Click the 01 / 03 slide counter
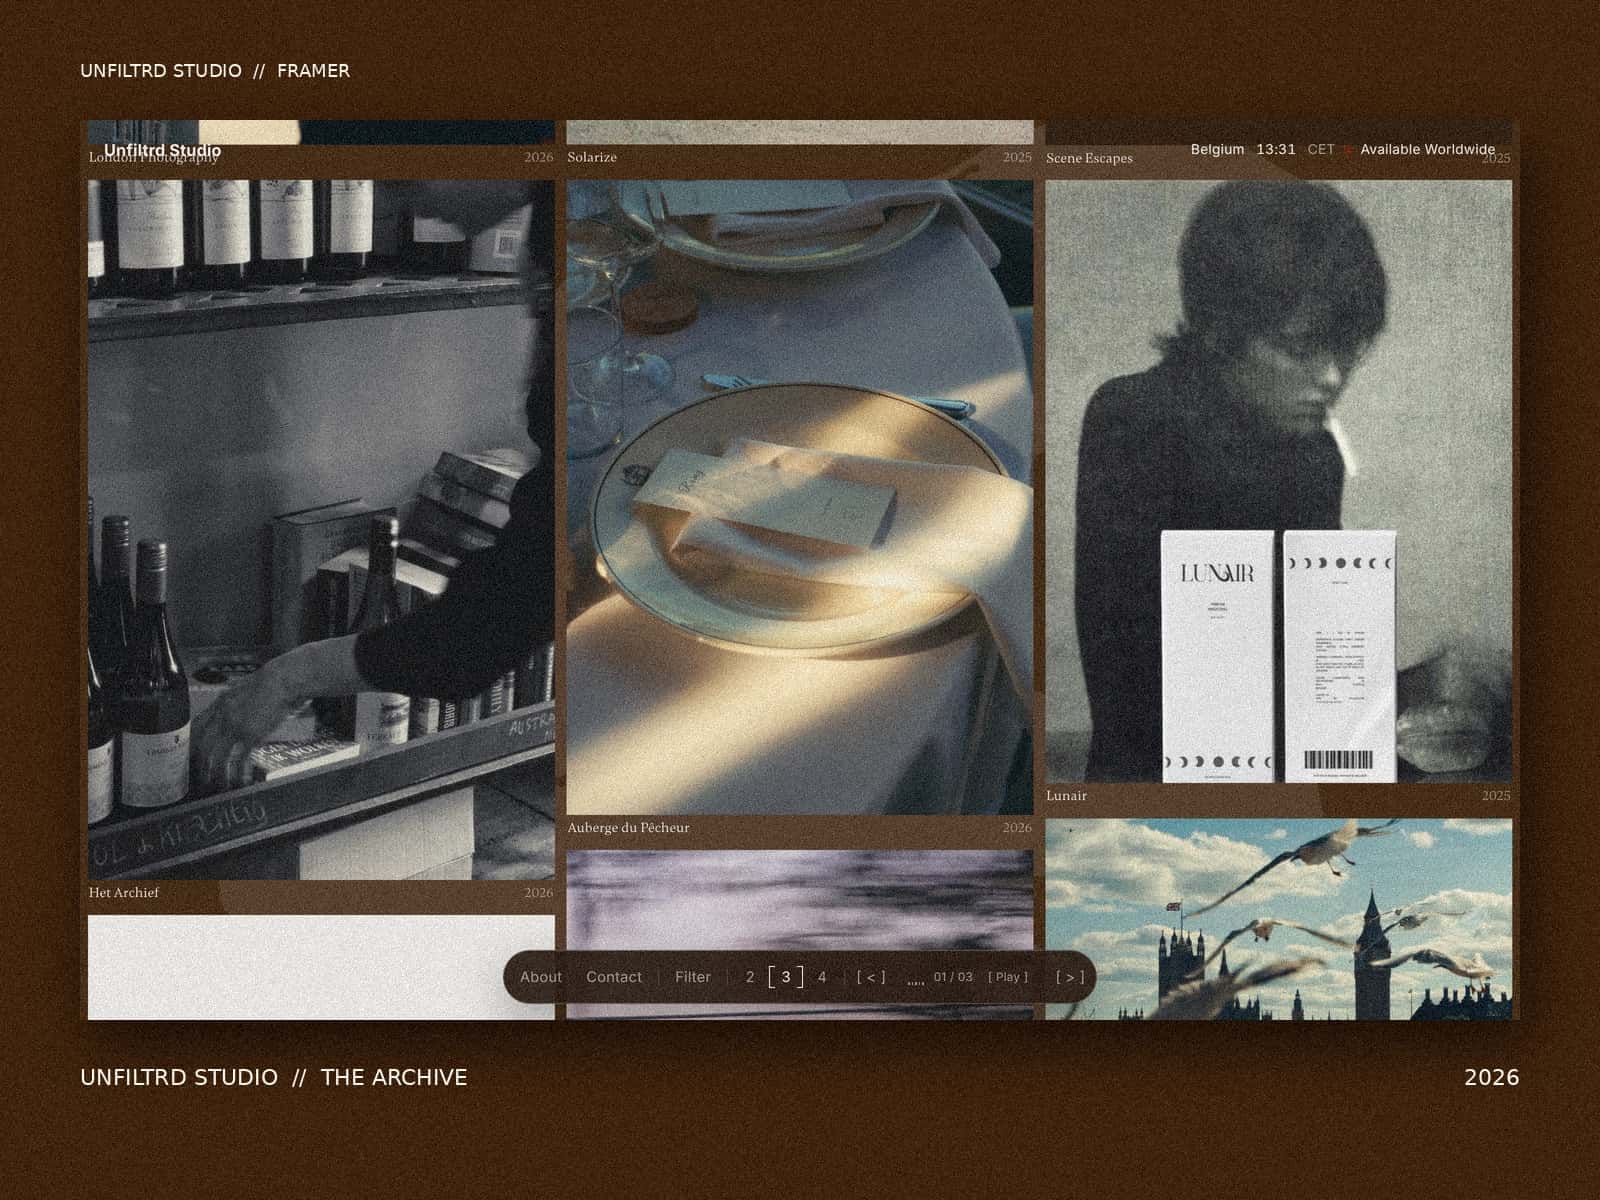The height and width of the screenshot is (1200, 1600). pos(953,977)
